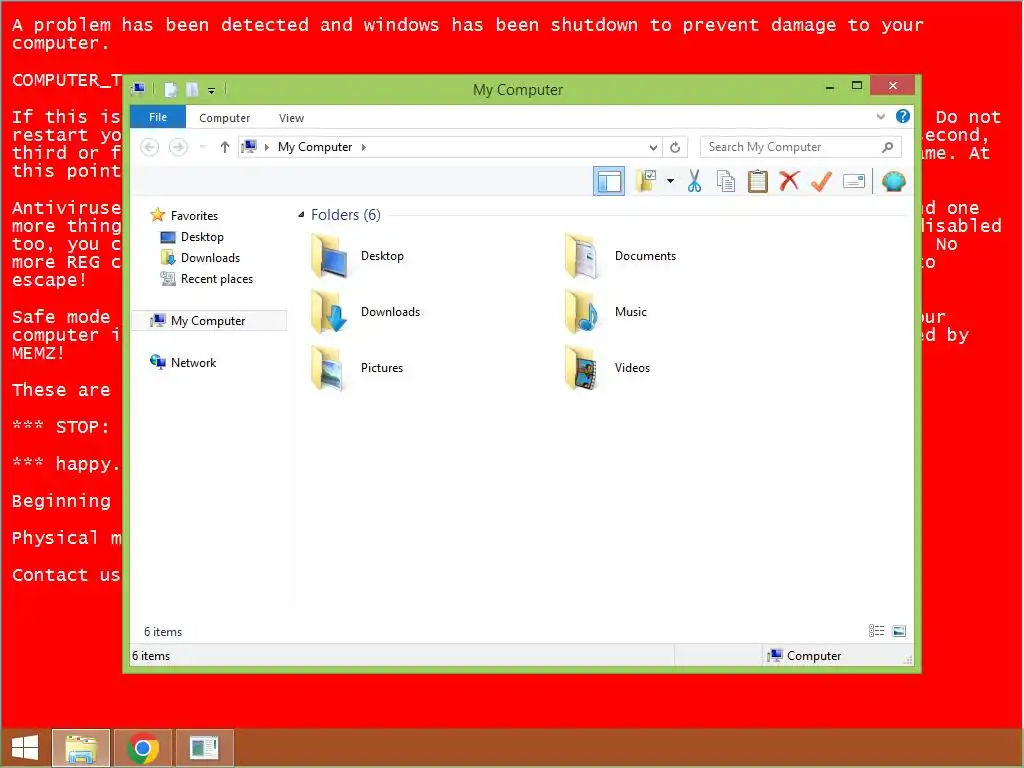The image size is (1024, 768).
Task: Click the New folder quick access icon
Action: [192, 89]
